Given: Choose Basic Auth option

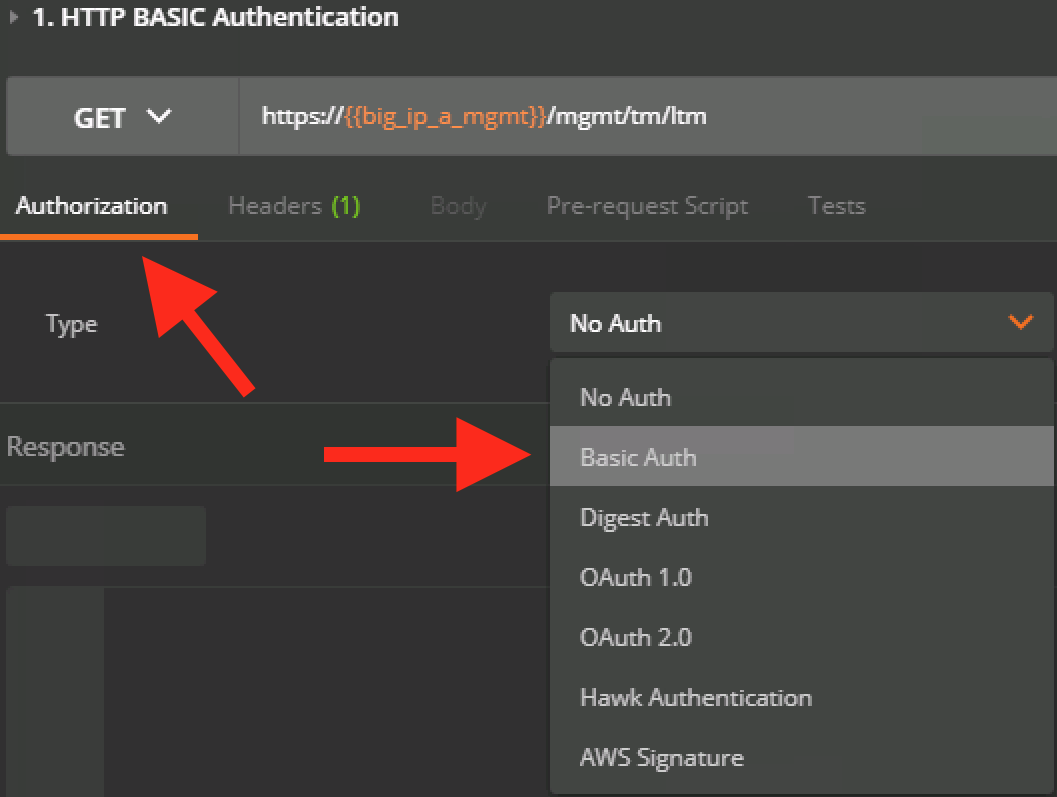Looking at the screenshot, I should pos(802,456).
